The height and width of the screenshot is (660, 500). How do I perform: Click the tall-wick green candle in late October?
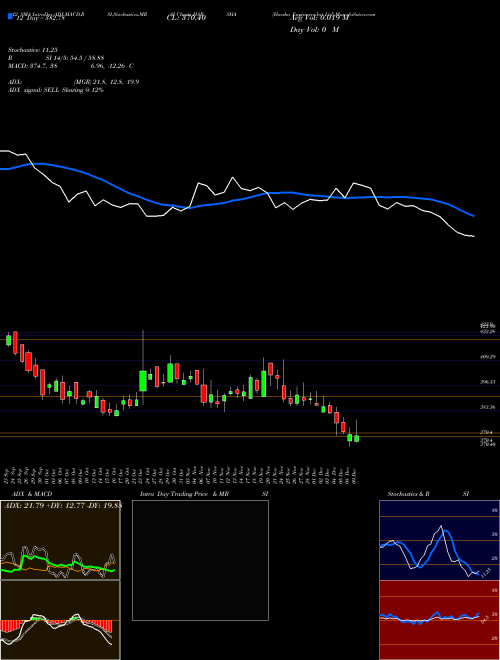pos(143,381)
